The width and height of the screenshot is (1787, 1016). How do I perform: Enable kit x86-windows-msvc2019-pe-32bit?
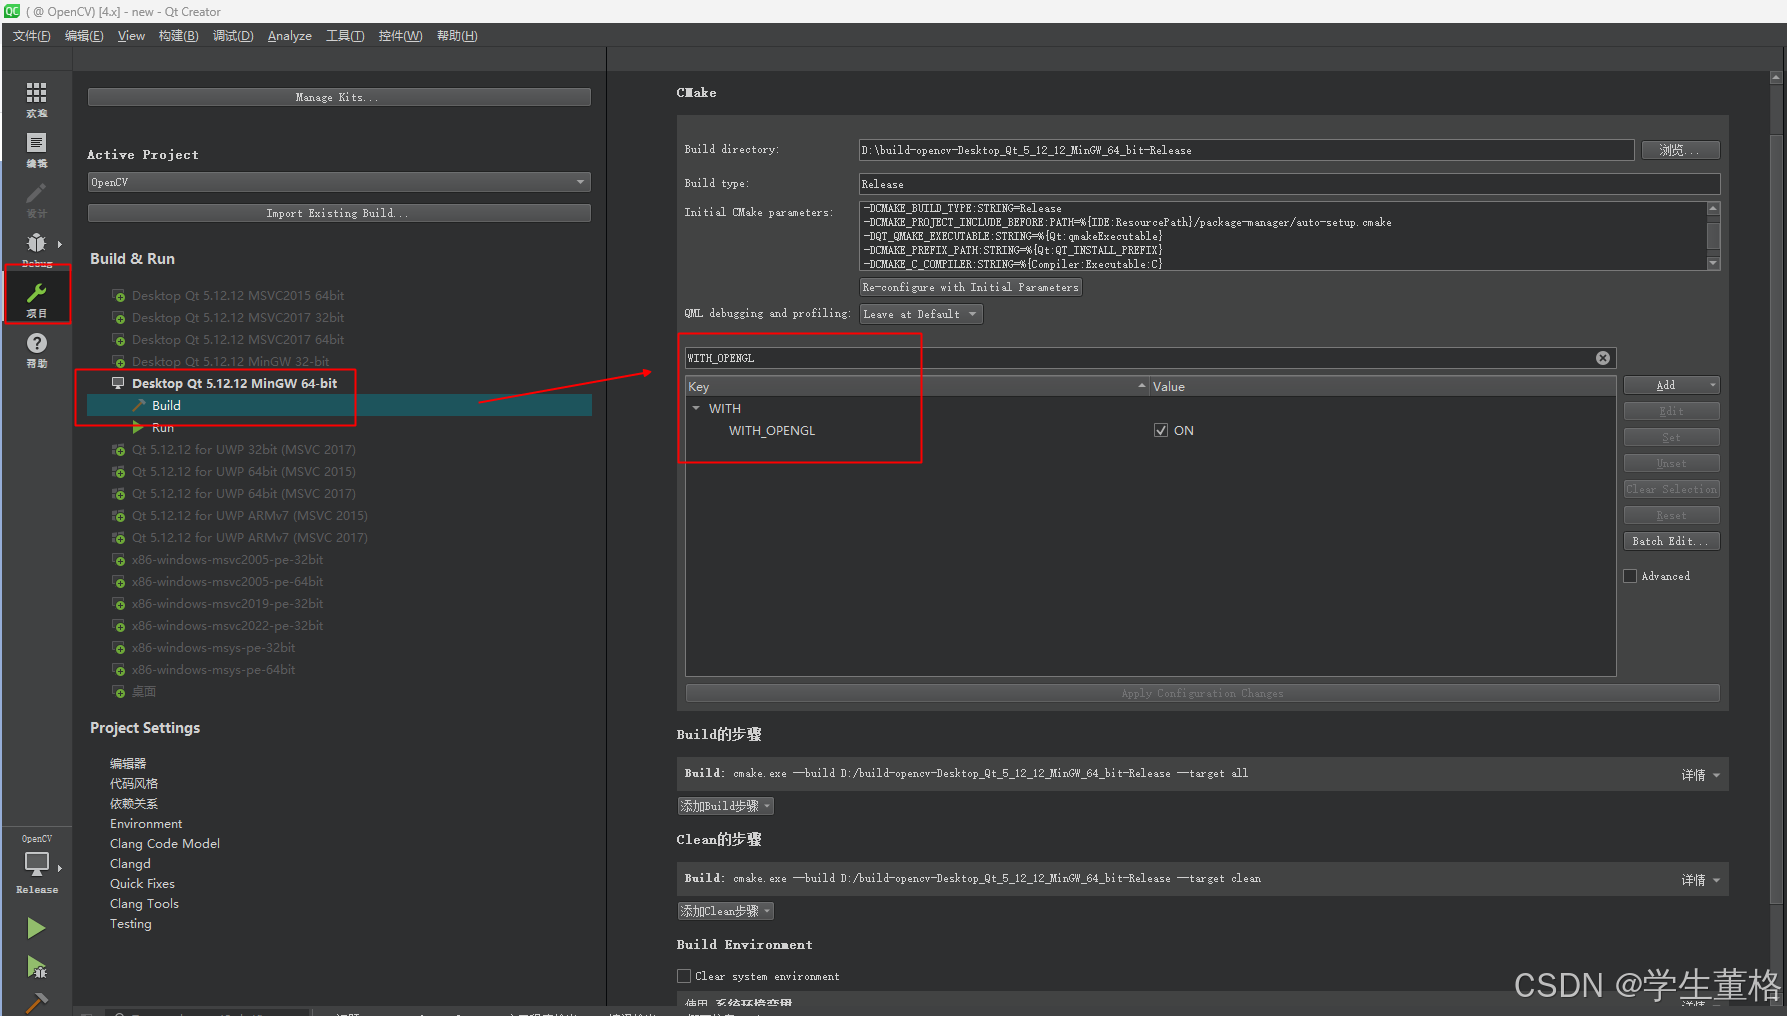(x=227, y=604)
